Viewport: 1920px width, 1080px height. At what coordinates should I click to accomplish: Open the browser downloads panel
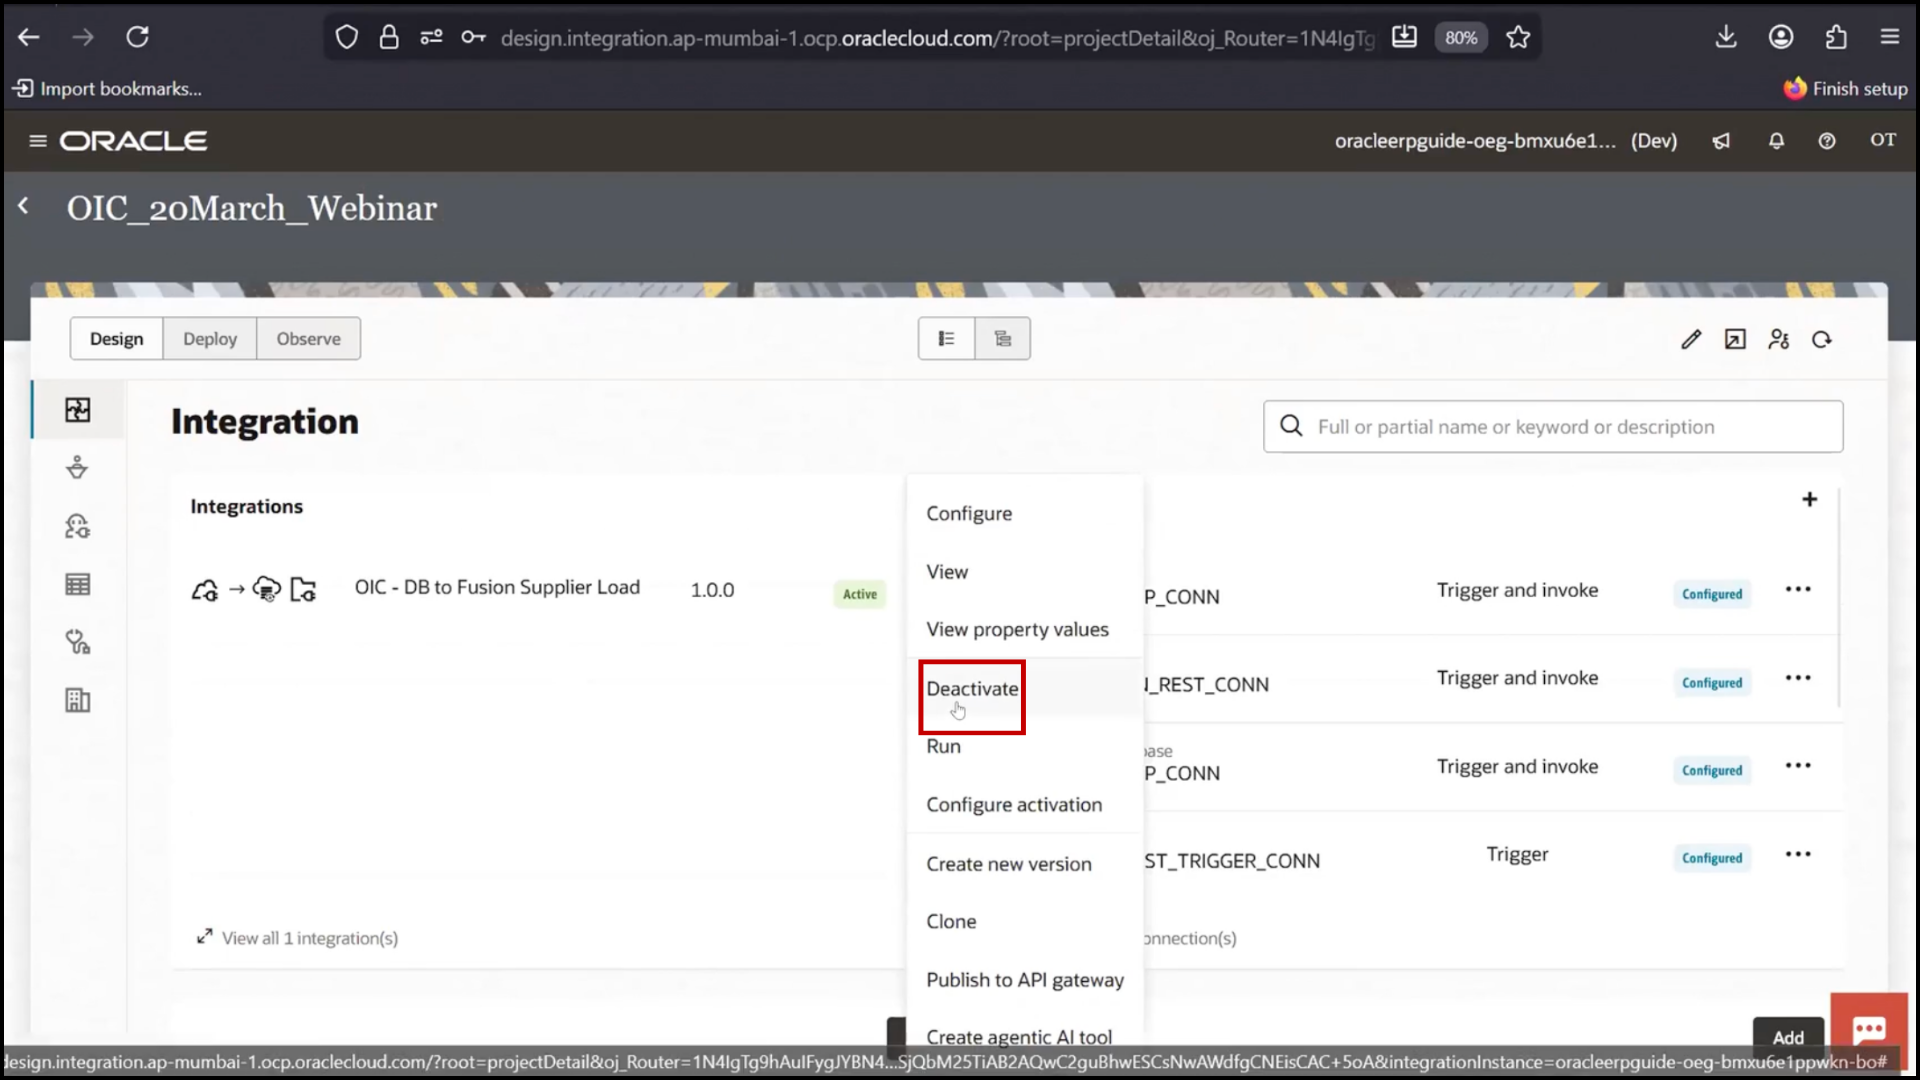[1726, 37]
